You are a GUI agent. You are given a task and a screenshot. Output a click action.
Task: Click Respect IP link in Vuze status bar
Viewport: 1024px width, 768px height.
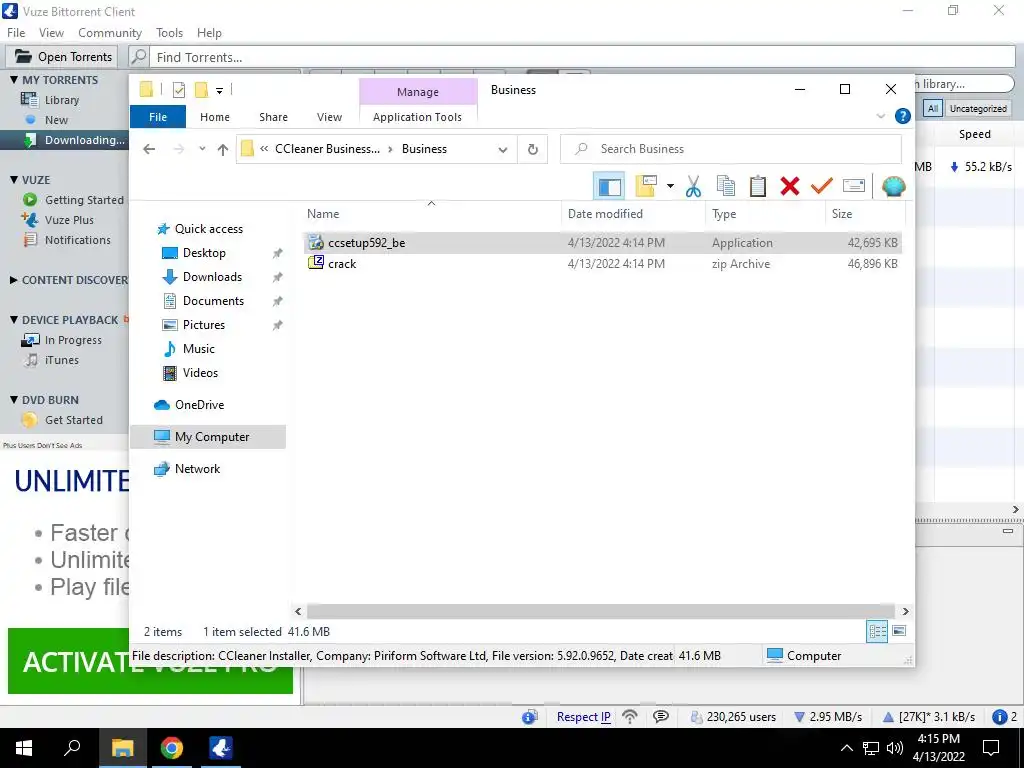[x=583, y=717]
